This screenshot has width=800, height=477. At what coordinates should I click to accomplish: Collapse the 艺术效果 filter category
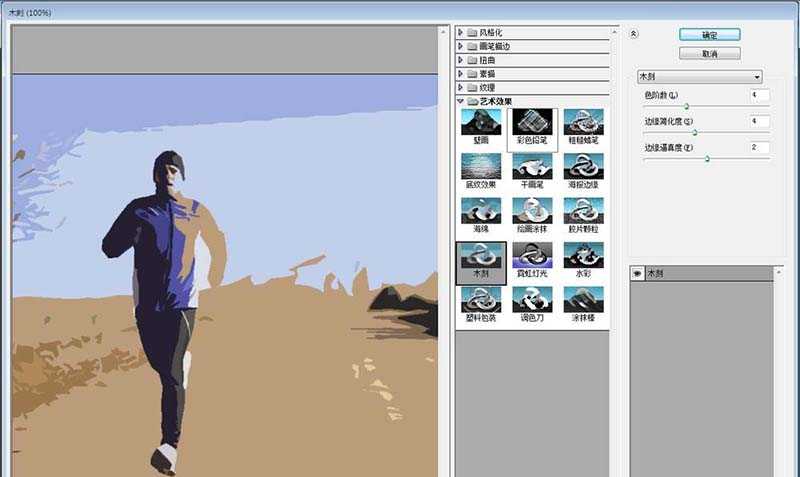point(461,102)
